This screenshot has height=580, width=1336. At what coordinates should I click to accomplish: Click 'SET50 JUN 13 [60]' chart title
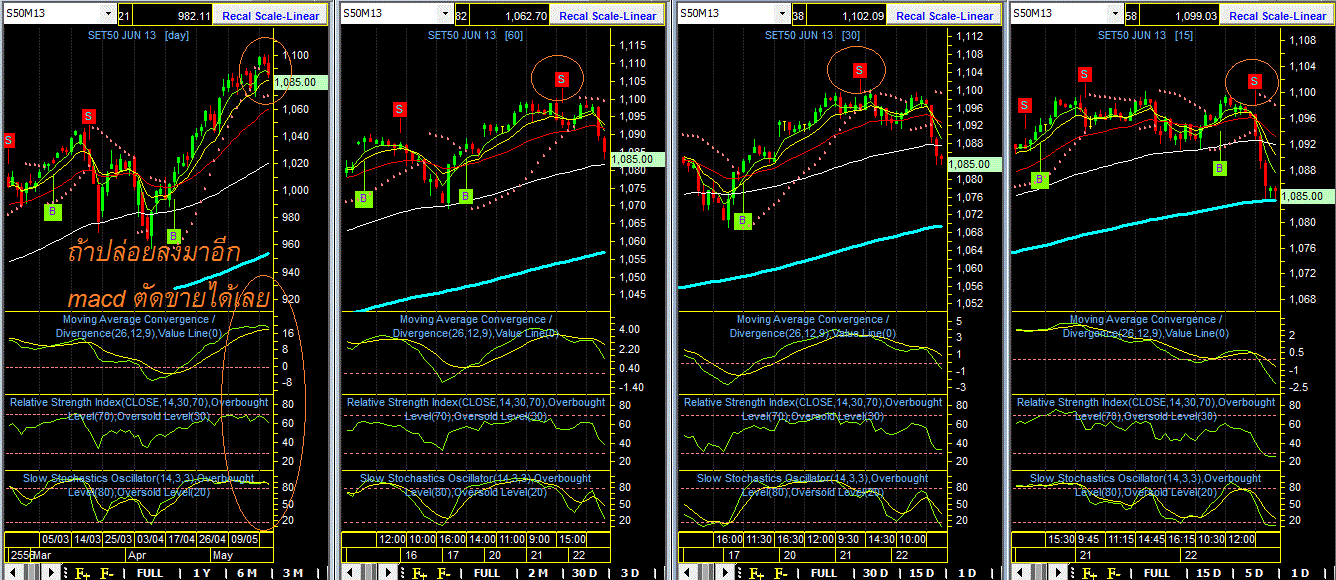476,35
